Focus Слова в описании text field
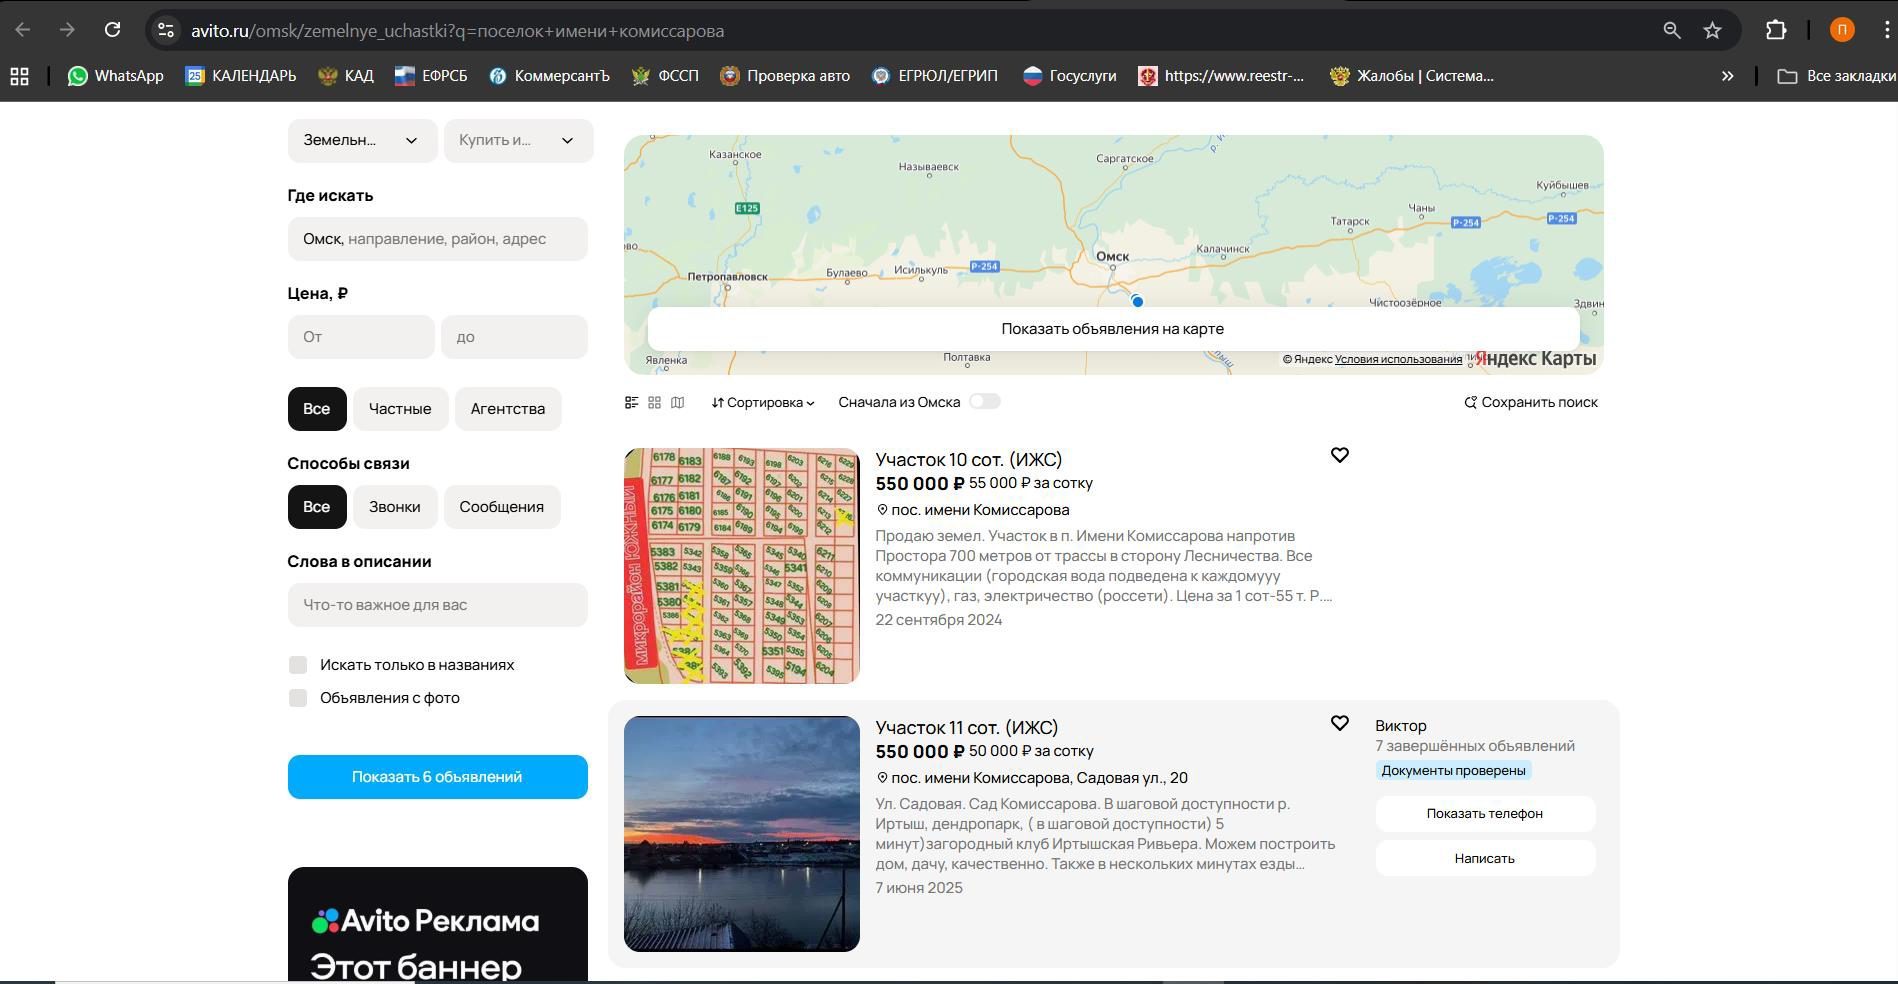Screen dimensions: 1898x984 [437, 605]
